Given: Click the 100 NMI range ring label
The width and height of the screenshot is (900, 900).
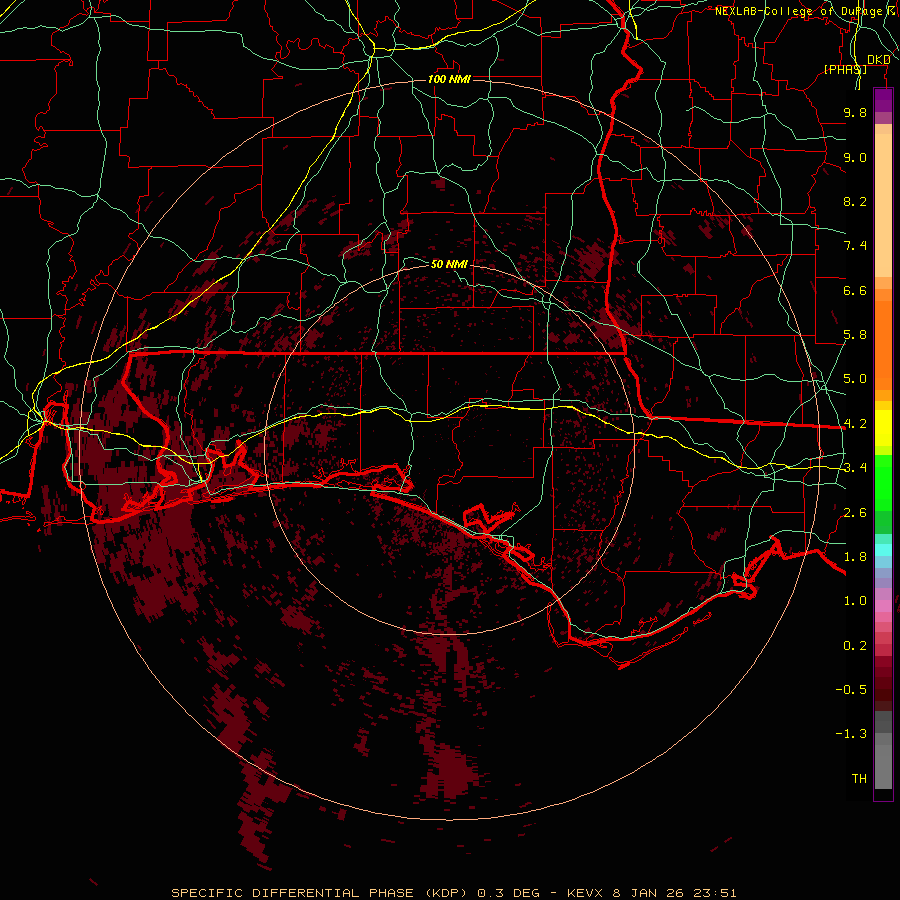Looking at the screenshot, I should point(449,79).
